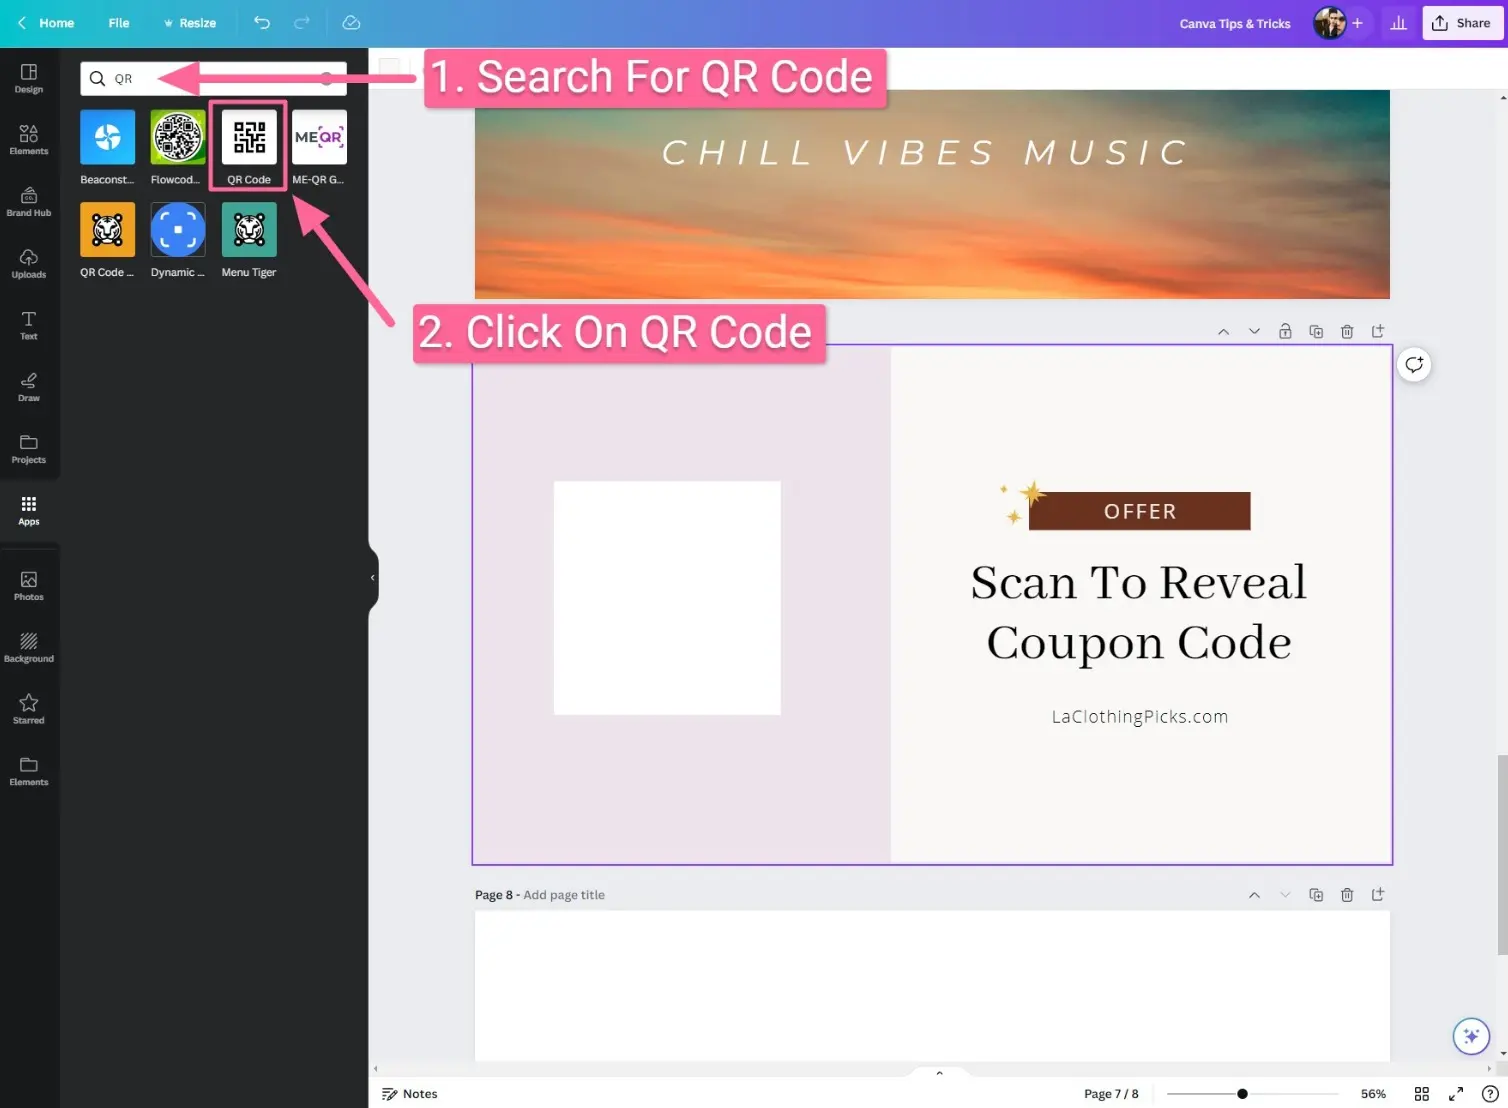Open the Elements folder at sidebar bottom
Viewport: 1508px width, 1108px height.
(x=29, y=771)
